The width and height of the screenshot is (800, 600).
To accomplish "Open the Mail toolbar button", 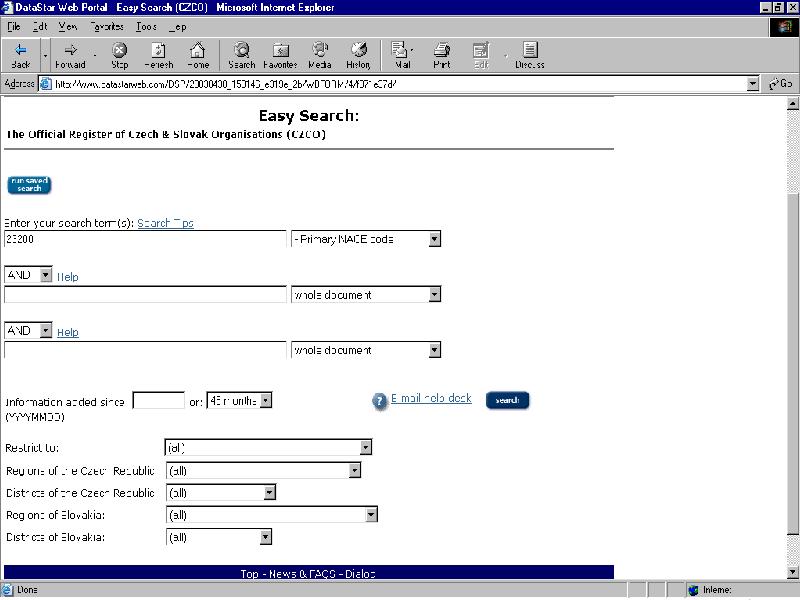I will click(x=402, y=55).
